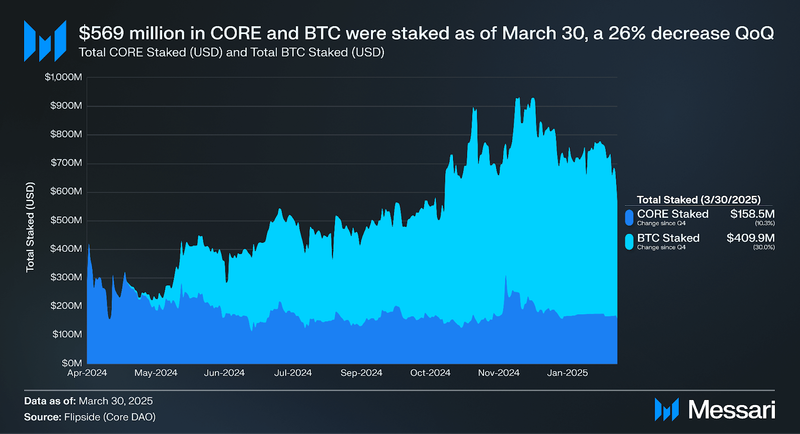Select the 'CORE Staked' legend label
The height and width of the screenshot is (434, 800).
pos(672,214)
